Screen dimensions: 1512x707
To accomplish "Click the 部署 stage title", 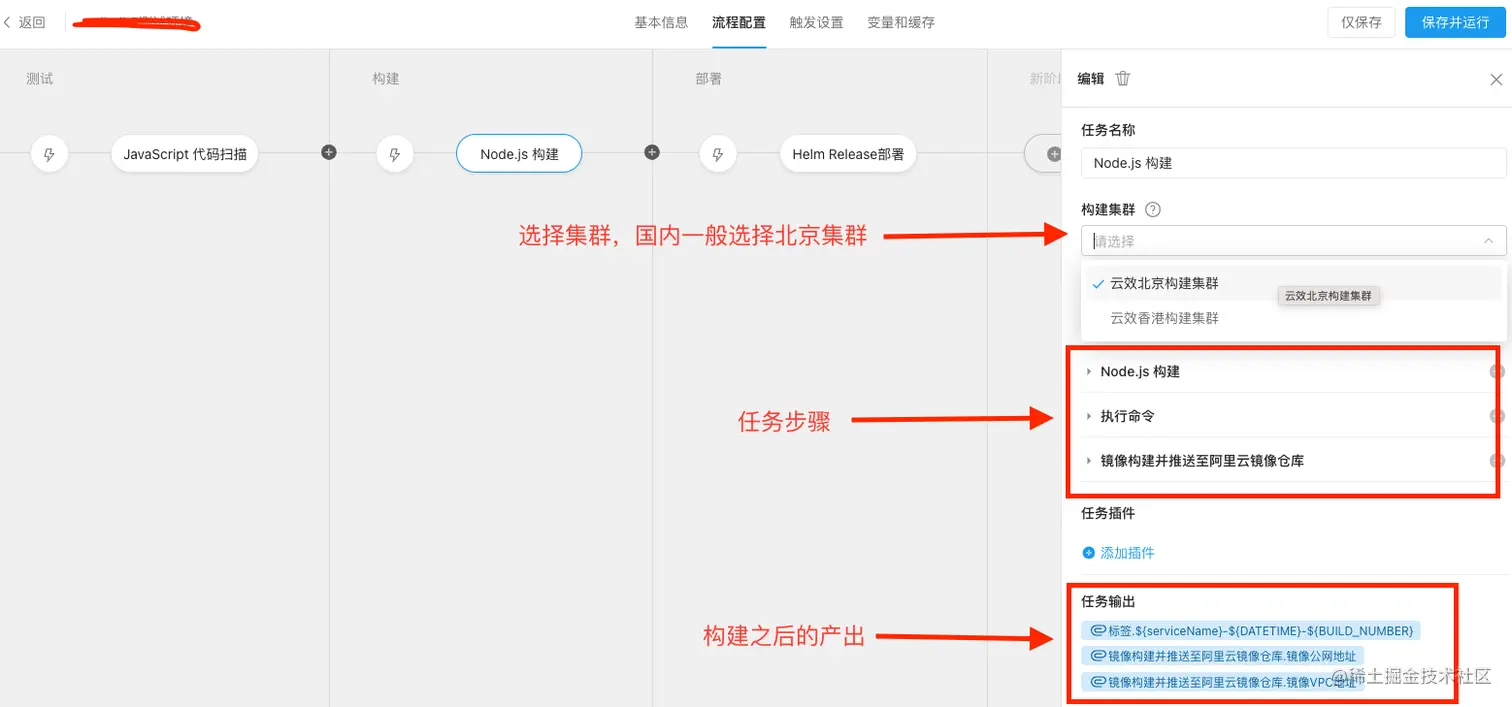I will [709, 79].
